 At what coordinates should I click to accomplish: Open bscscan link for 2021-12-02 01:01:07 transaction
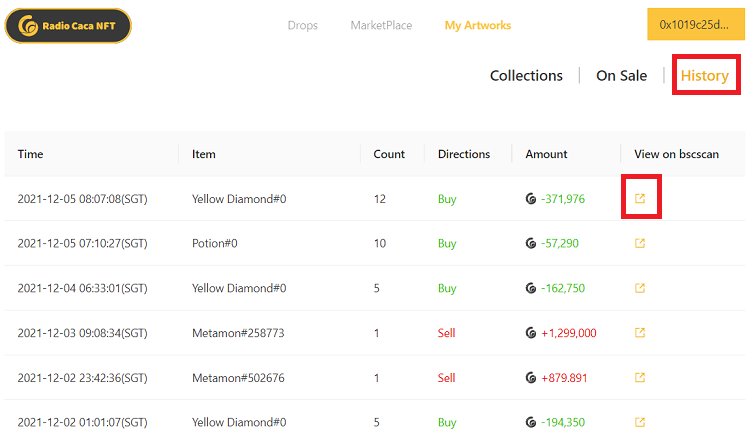coord(640,422)
